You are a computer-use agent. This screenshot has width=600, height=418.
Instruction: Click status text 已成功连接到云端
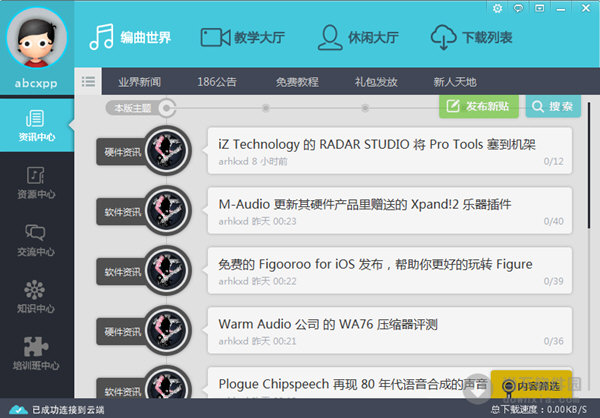(68, 410)
